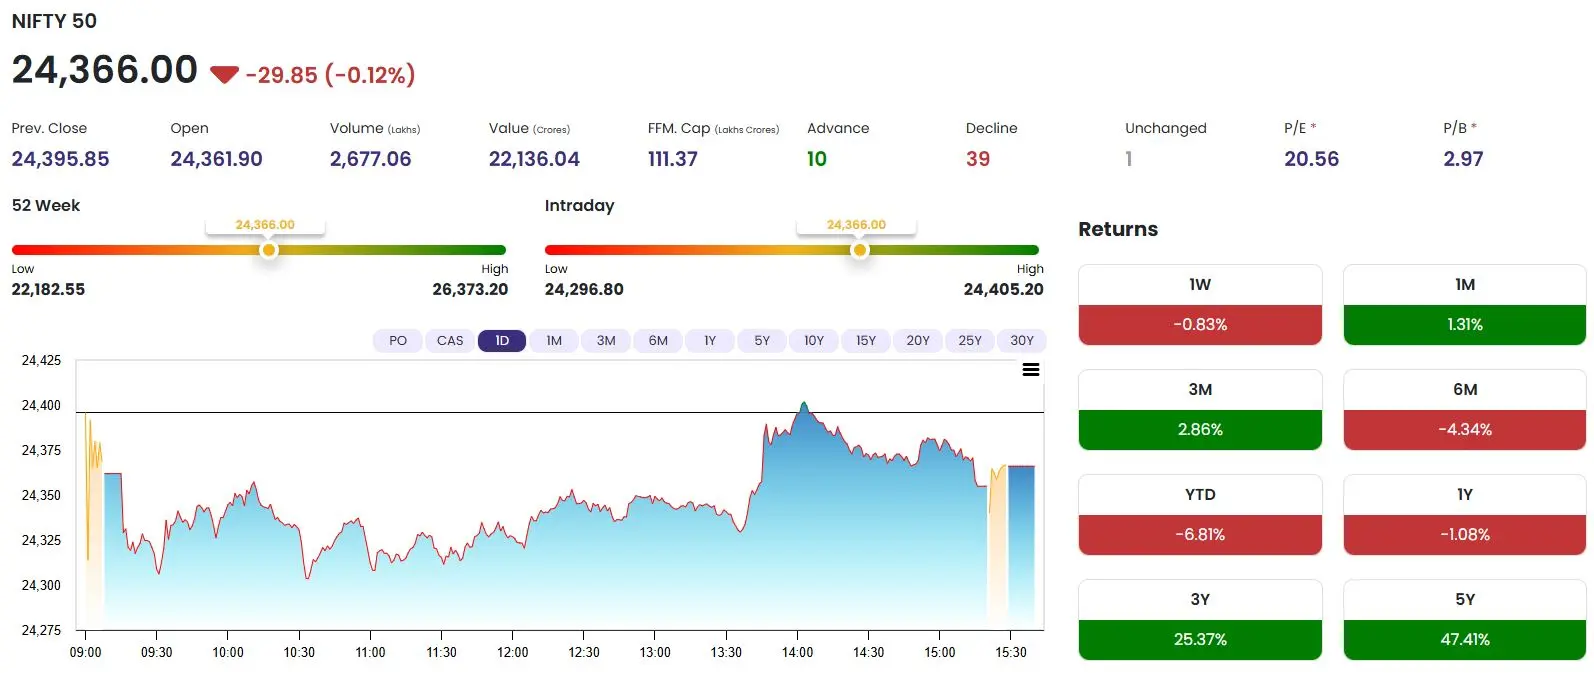Open the chart hamburger menu icon
The width and height of the screenshot is (1594, 673).
coord(1031,370)
